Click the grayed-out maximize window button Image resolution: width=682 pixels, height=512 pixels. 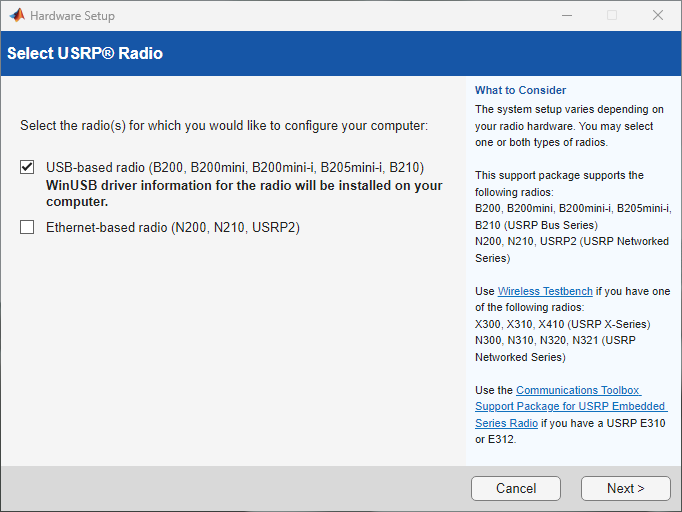point(612,16)
